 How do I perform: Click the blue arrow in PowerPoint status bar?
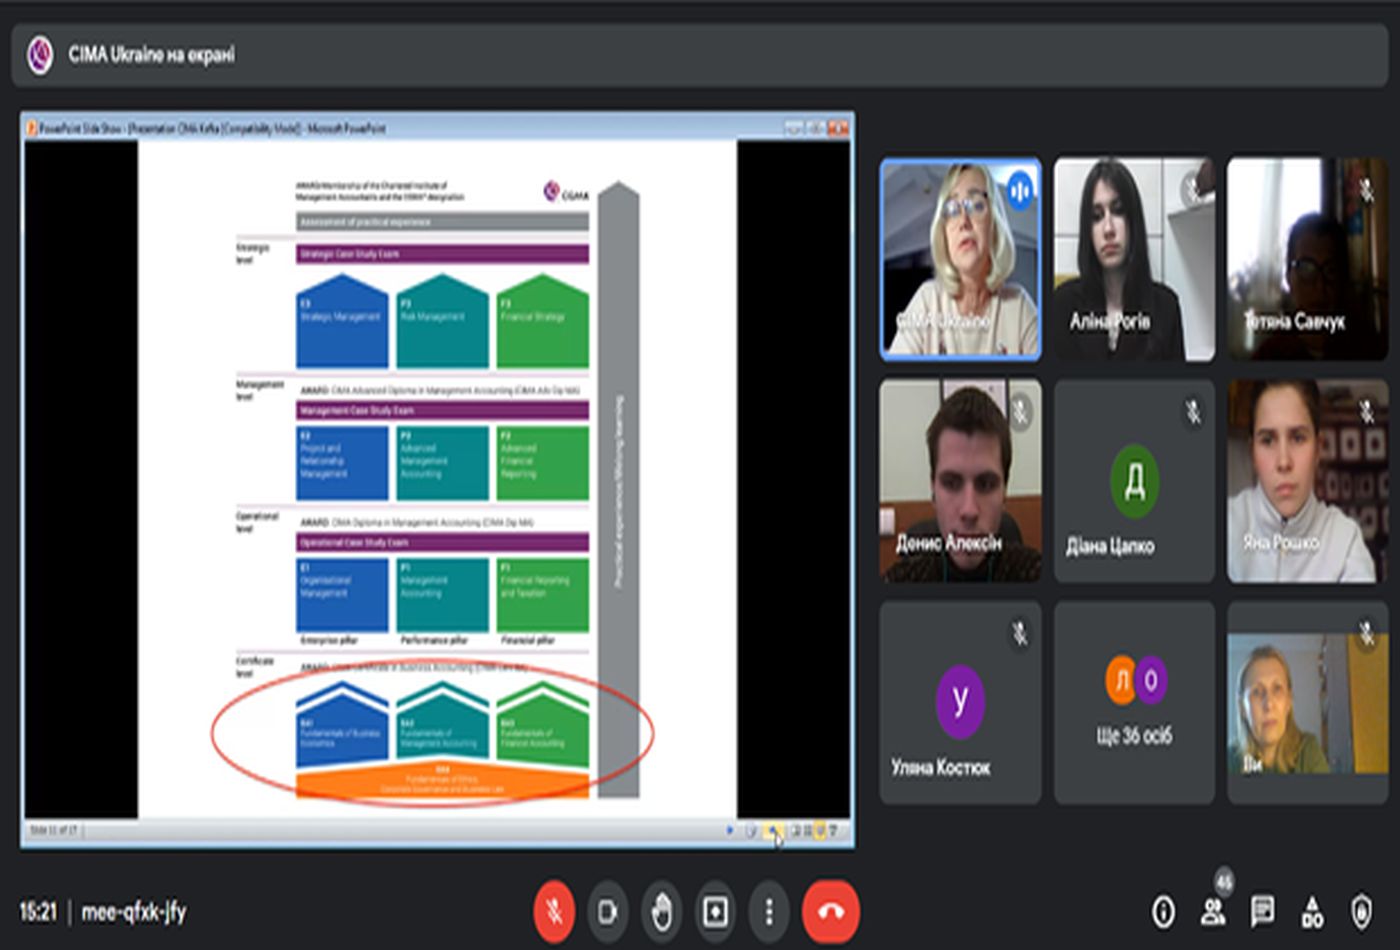[x=729, y=831]
